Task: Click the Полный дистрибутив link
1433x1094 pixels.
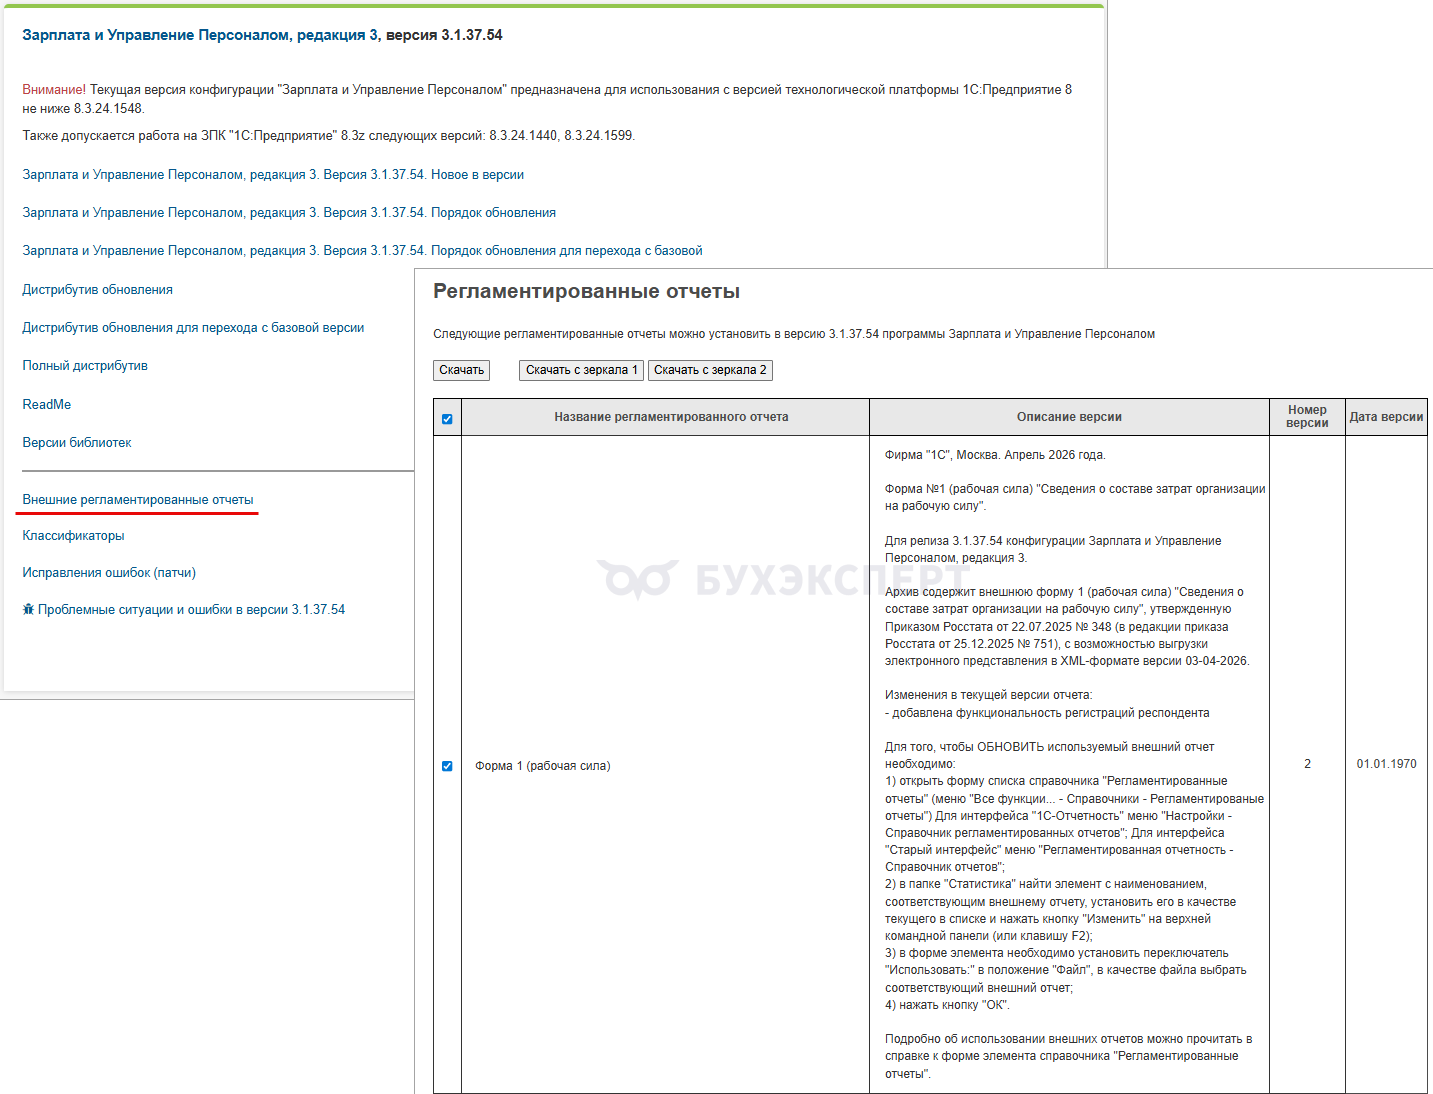Action: pyautogui.click(x=85, y=366)
